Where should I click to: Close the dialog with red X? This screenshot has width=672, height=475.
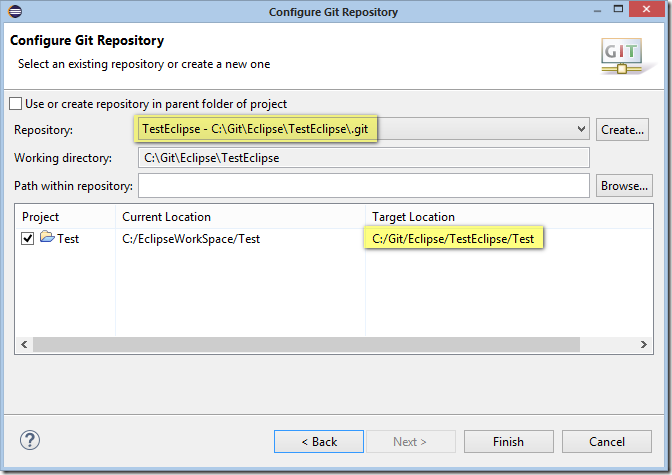(x=646, y=9)
